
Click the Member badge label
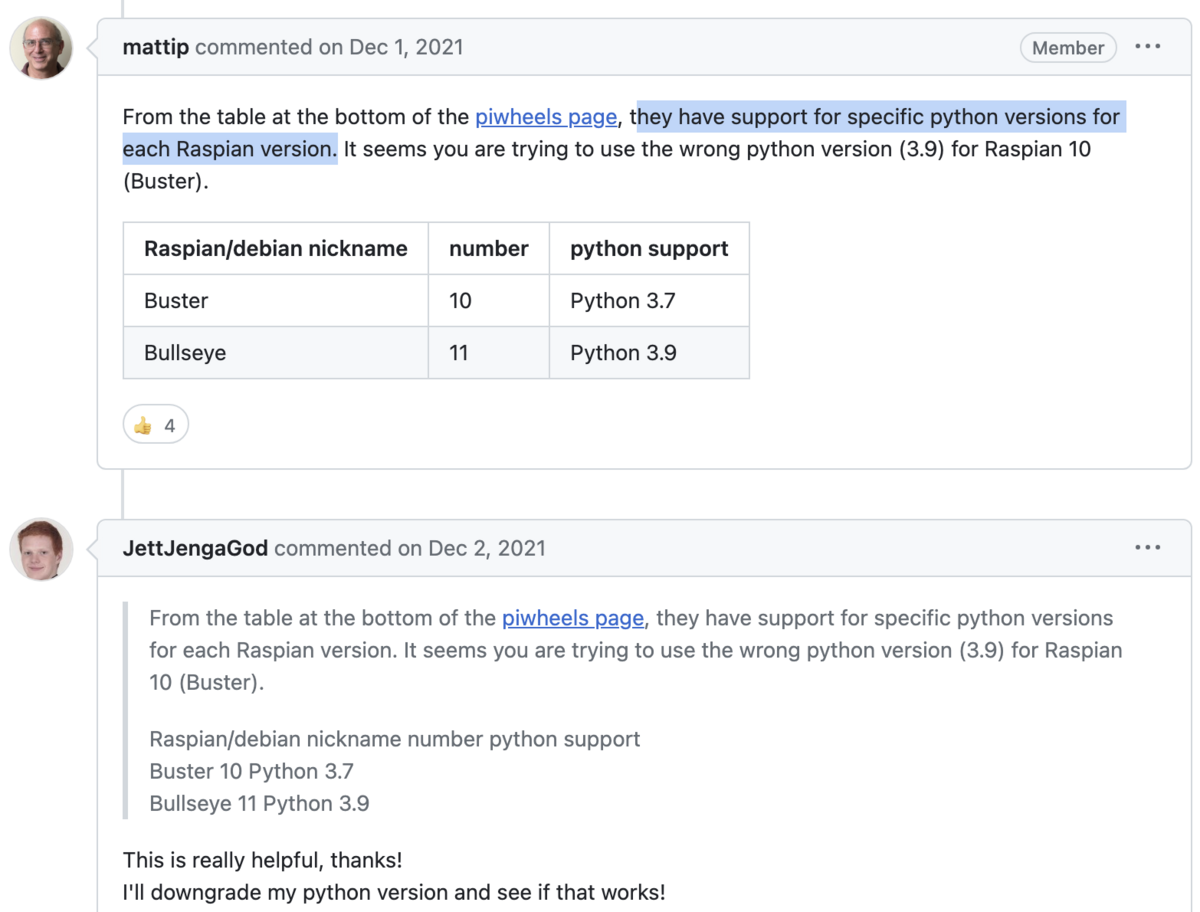click(1068, 47)
